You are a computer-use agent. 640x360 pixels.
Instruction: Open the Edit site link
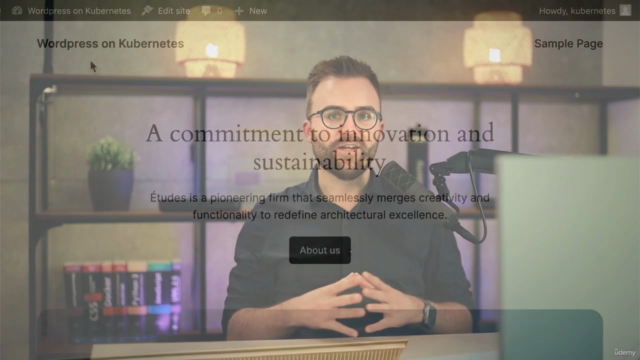tap(173, 11)
